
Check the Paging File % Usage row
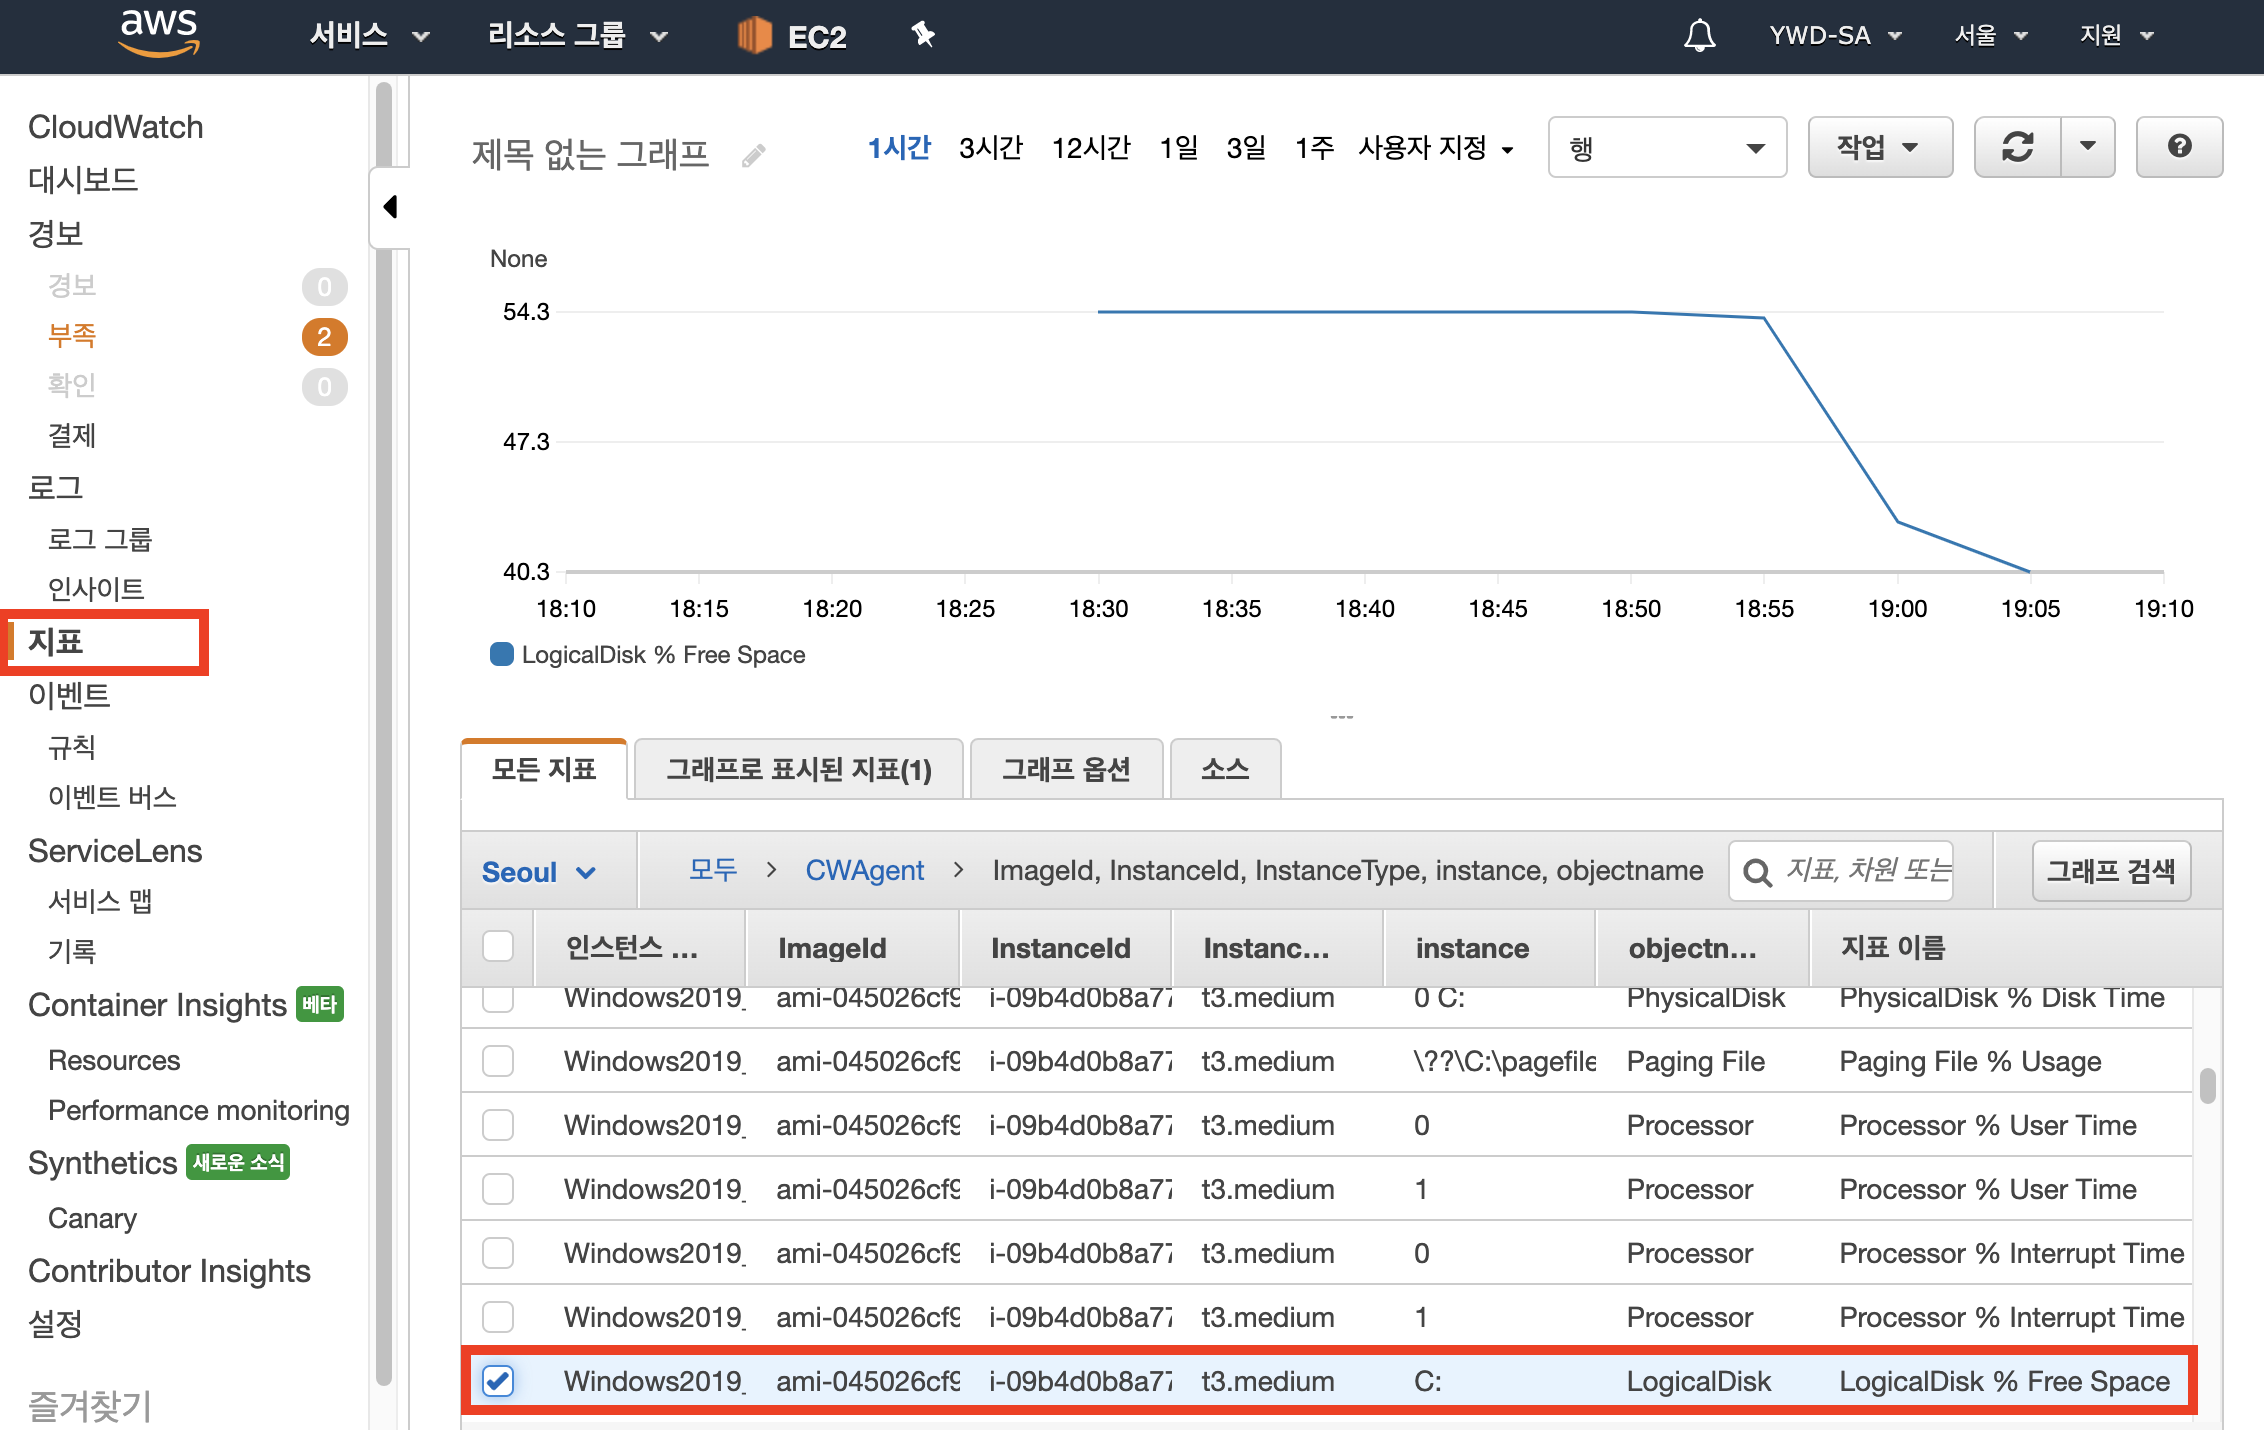tap(498, 1061)
